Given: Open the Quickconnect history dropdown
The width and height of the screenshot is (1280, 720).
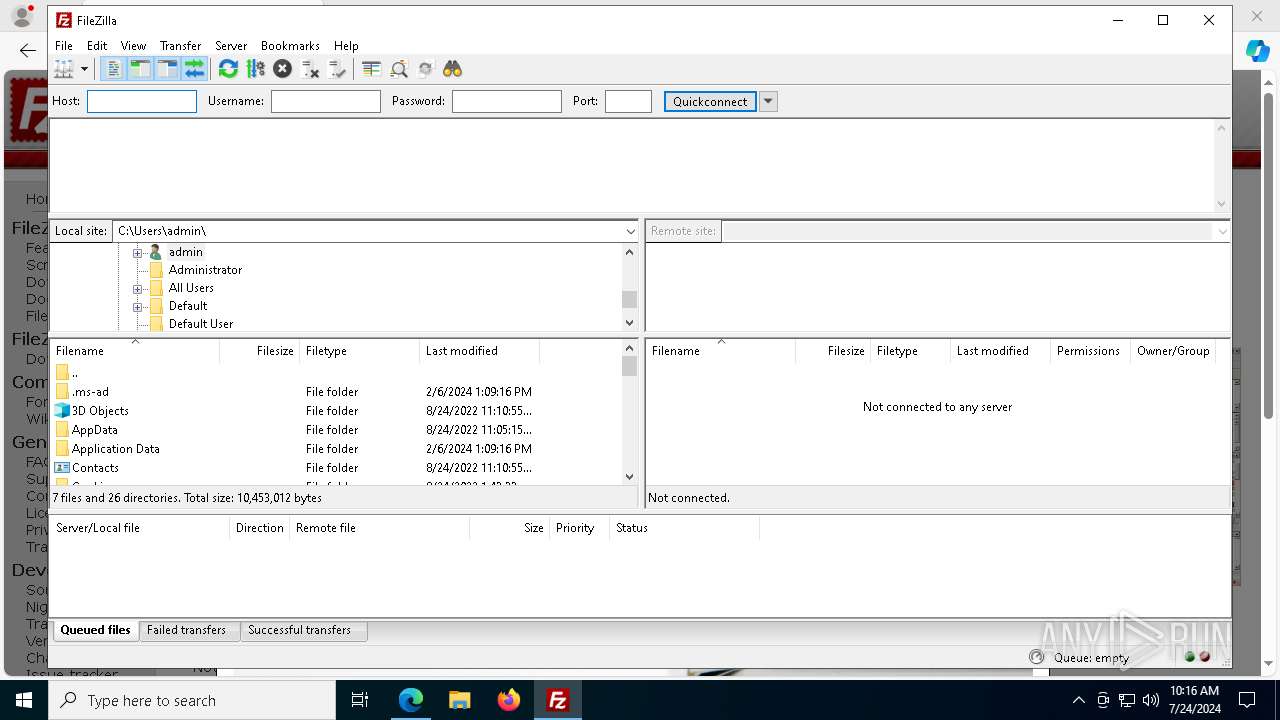Looking at the screenshot, I should point(768,101).
